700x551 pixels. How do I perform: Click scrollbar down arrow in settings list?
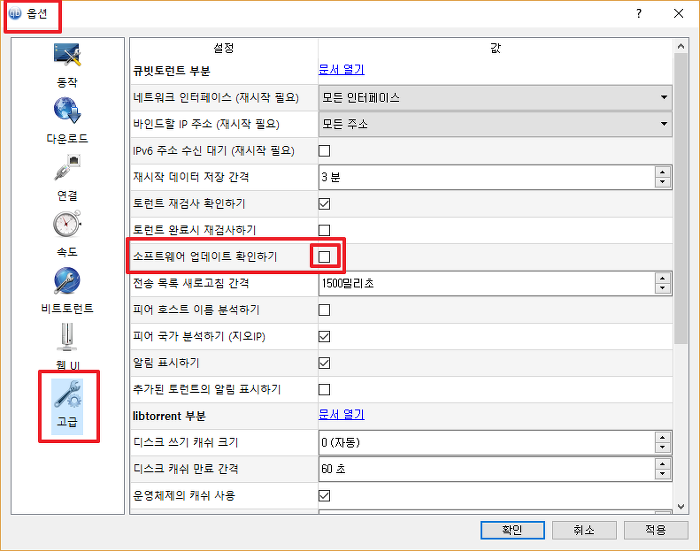680,506
